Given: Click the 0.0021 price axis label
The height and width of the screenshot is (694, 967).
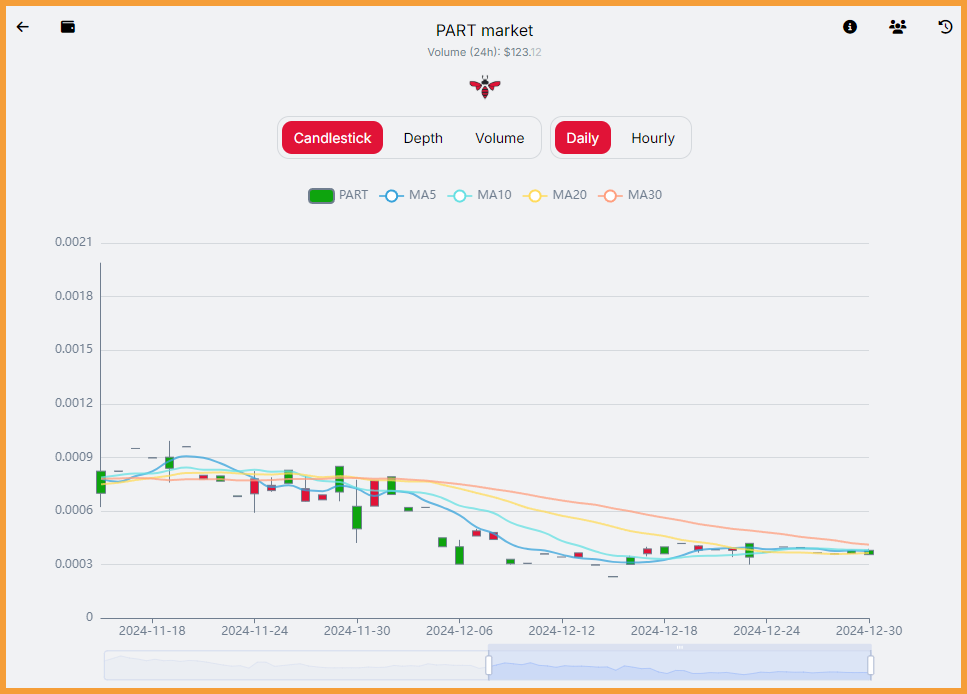Looking at the screenshot, I should (x=73, y=242).
